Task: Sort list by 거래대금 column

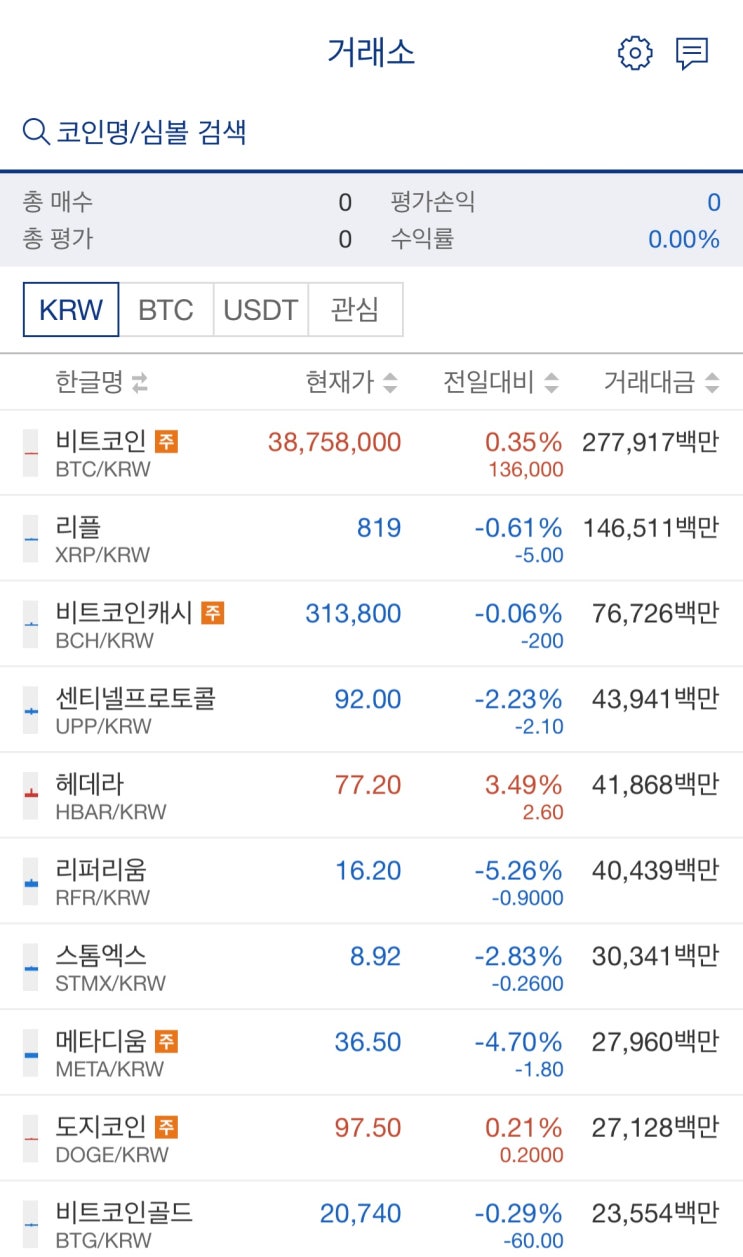Action: coord(712,382)
